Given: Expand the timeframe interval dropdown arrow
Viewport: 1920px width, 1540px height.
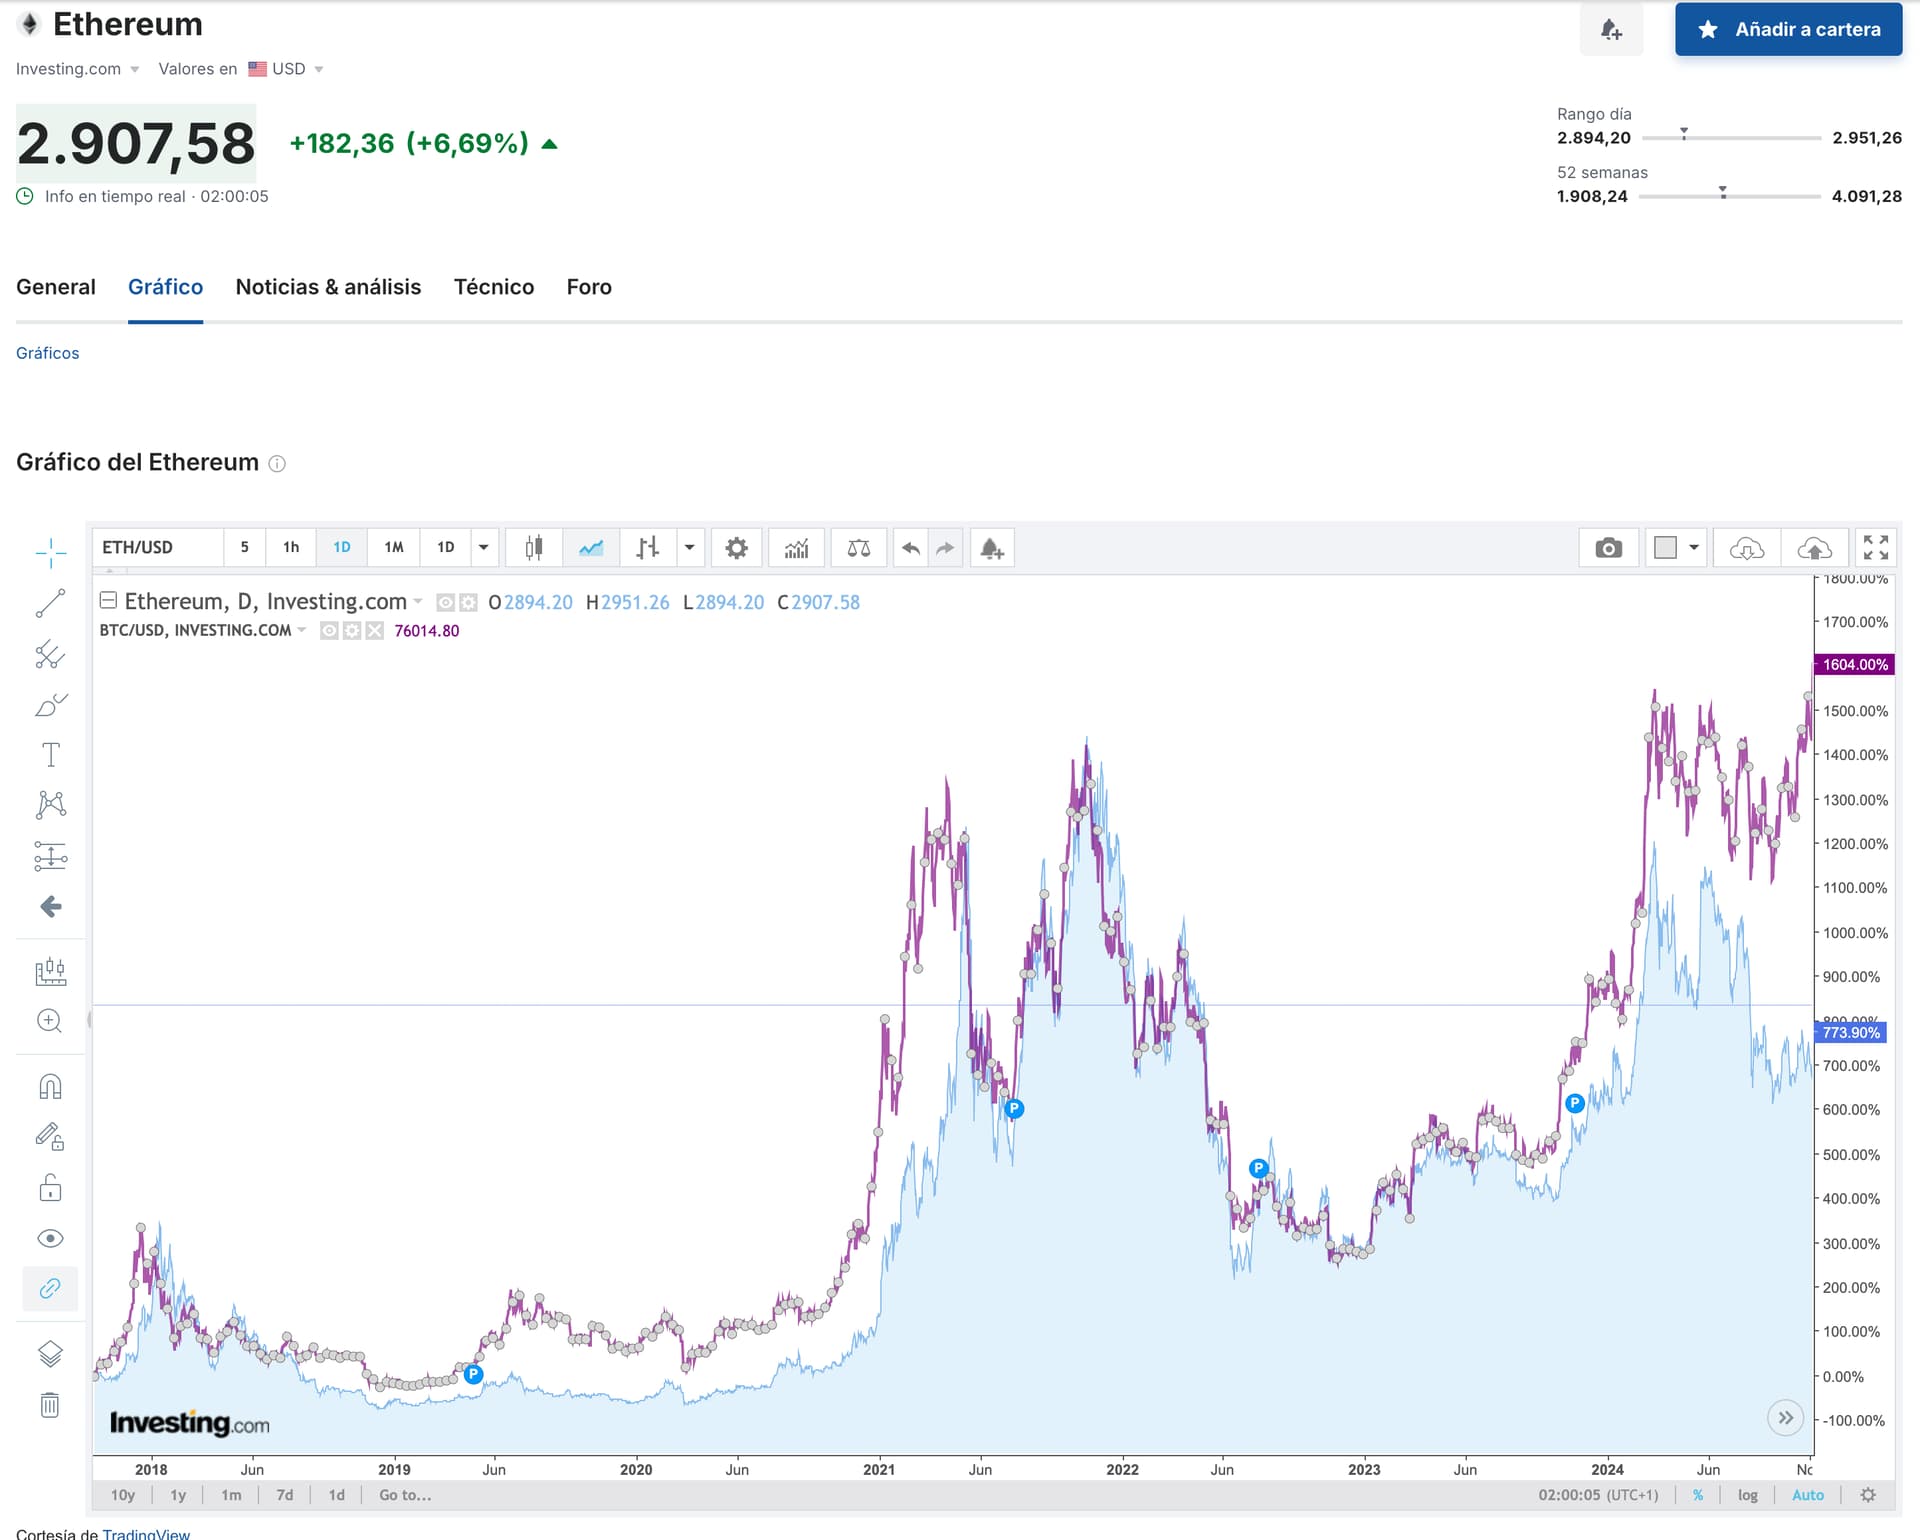Looking at the screenshot, I should coord(484,548).
